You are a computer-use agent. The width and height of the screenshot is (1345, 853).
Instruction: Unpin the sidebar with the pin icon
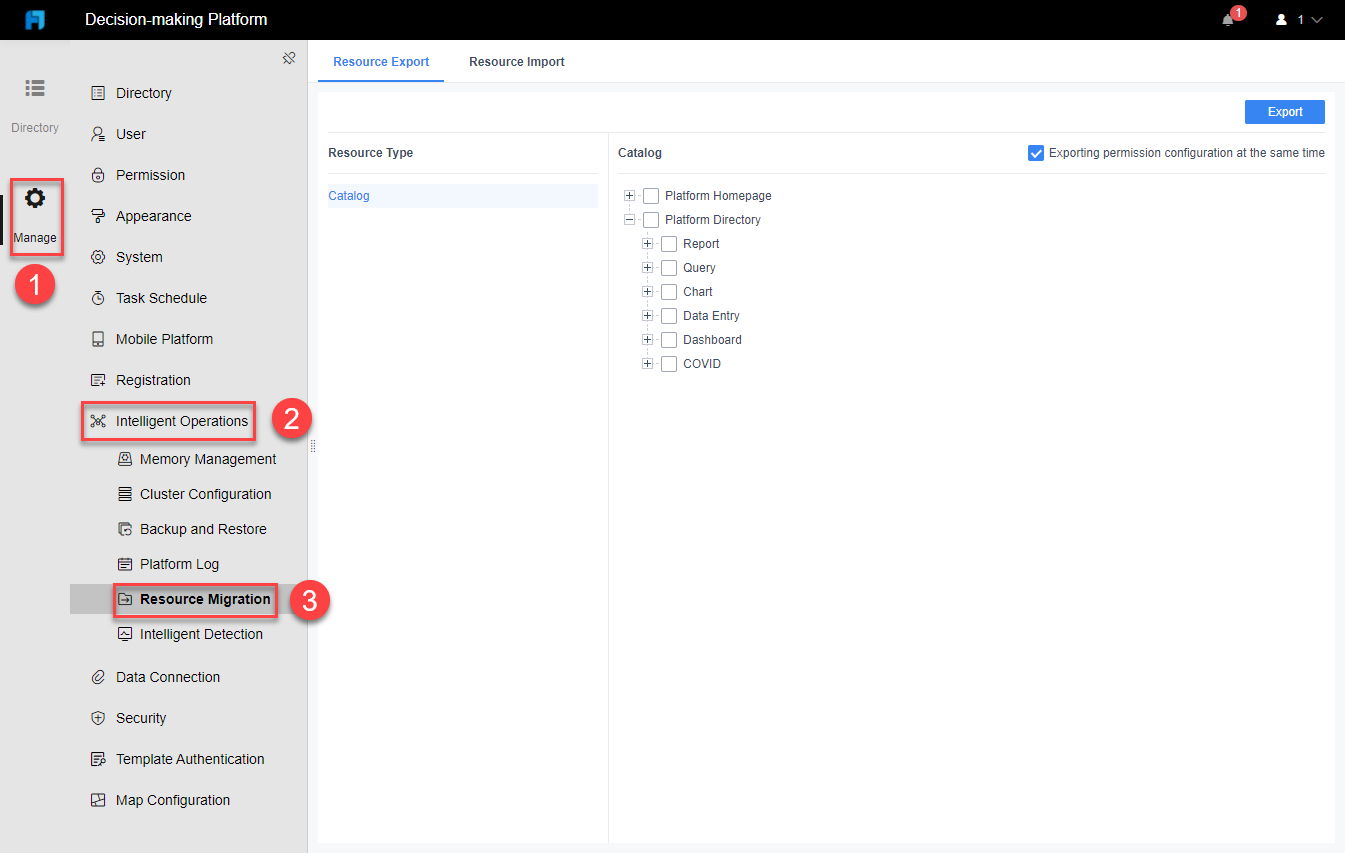289,57
